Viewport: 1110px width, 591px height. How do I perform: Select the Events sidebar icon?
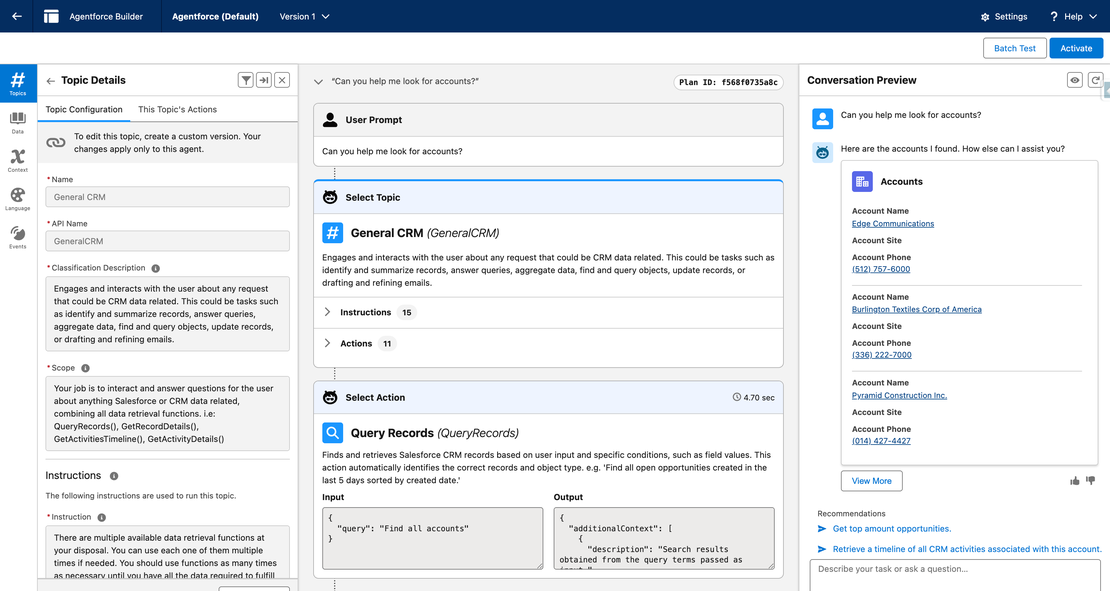point(18,235)
